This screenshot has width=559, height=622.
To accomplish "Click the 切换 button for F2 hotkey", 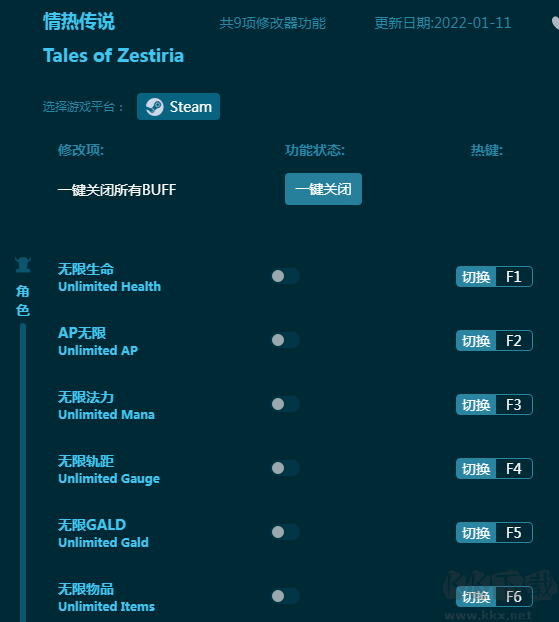I will 476,340.
